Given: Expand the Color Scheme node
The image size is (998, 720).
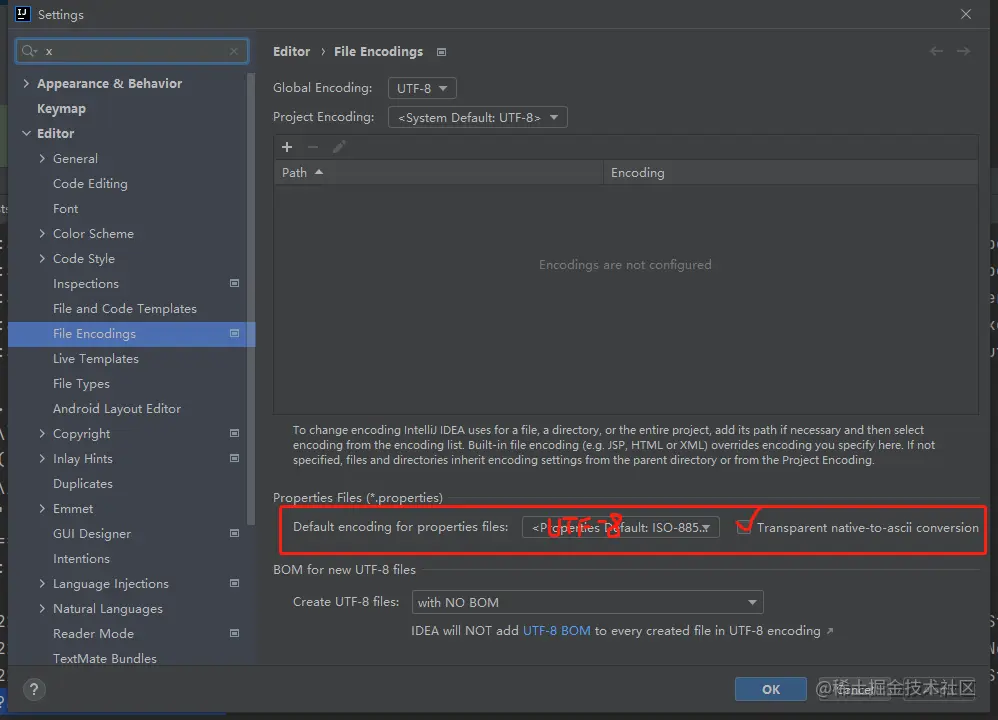Looking at the screenshot, I should pos(42,234).
